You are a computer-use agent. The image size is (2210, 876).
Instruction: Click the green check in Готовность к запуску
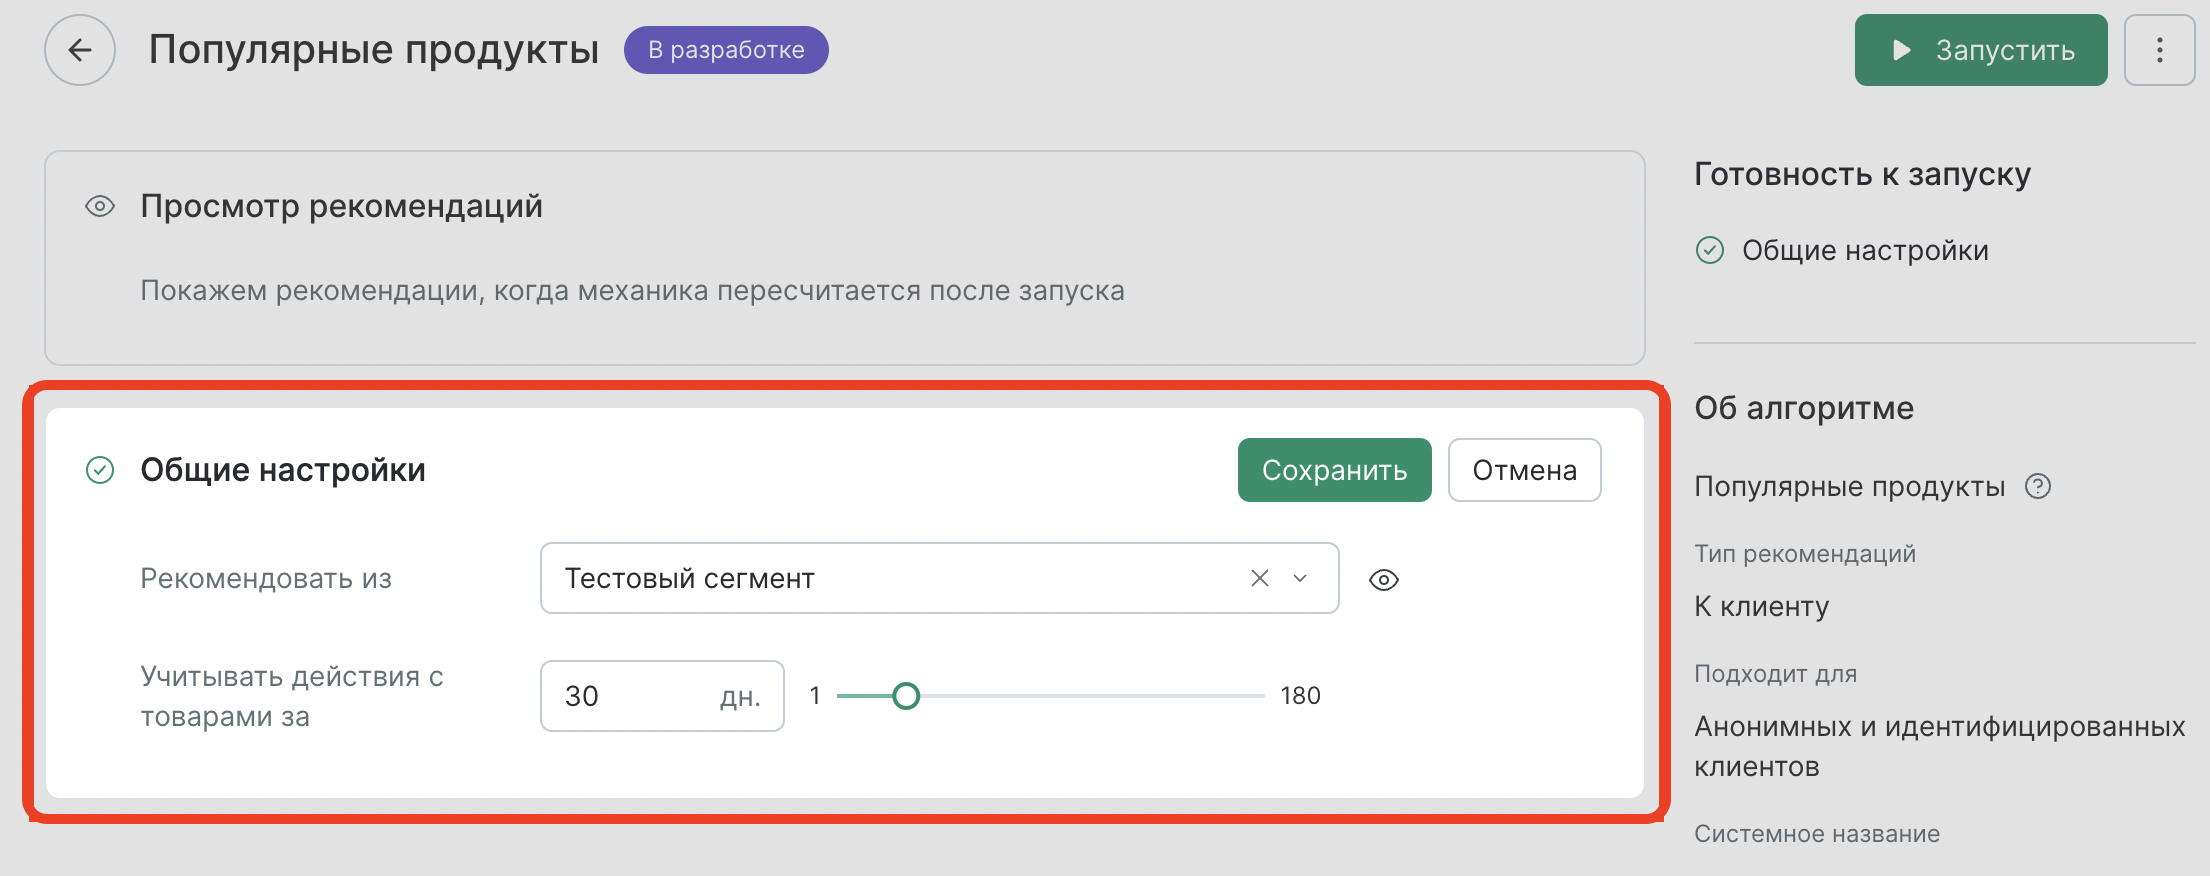click(x=1710, y=250)
